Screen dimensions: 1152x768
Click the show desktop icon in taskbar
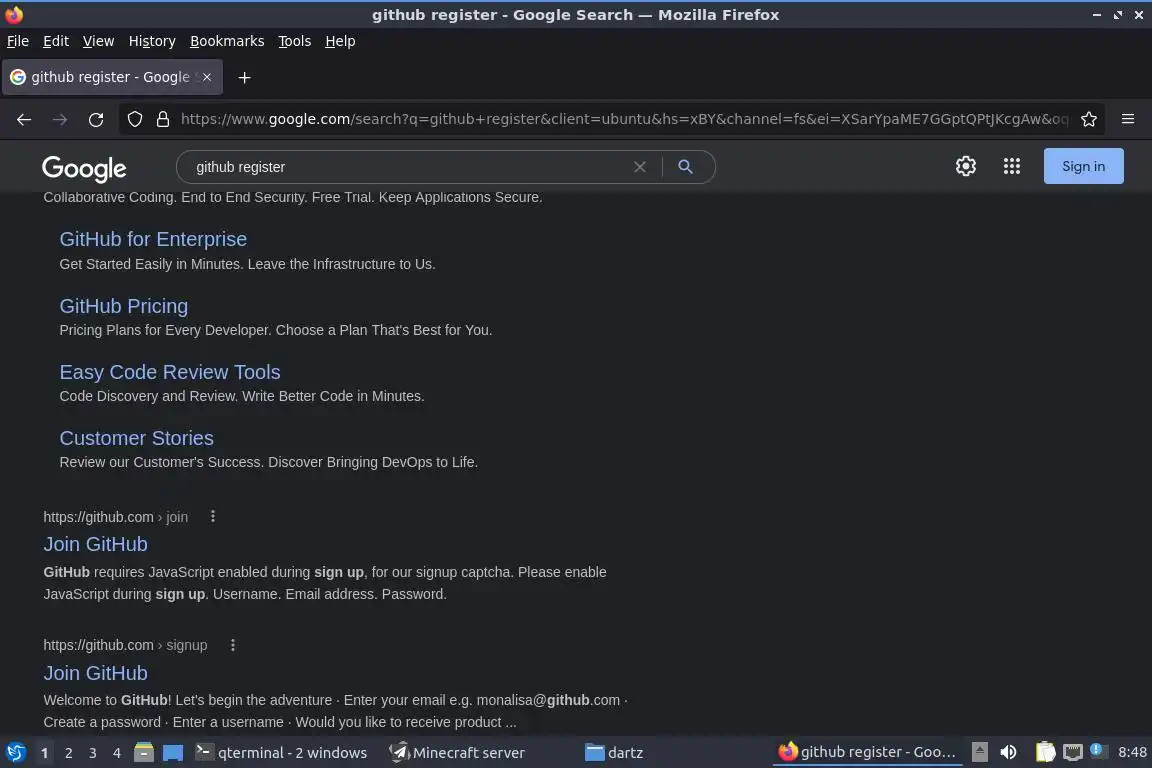click(x=173, y=753)
